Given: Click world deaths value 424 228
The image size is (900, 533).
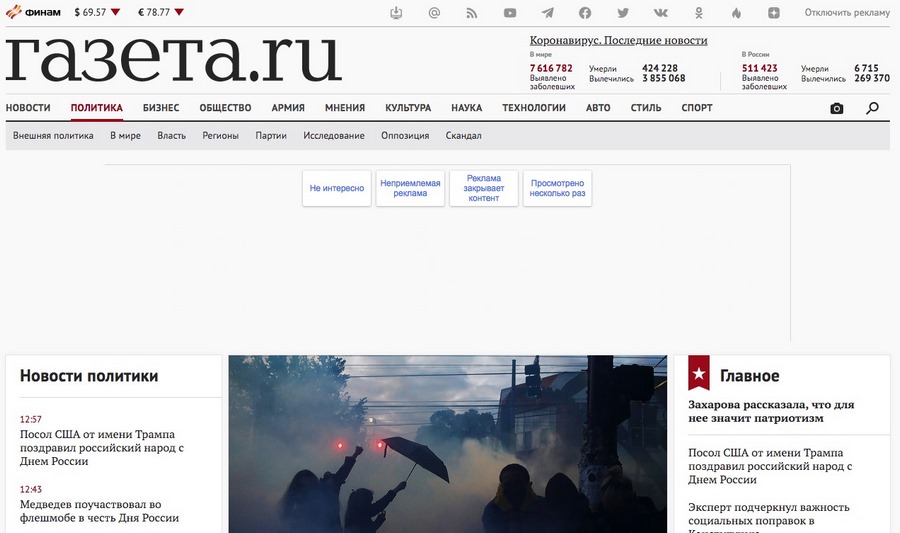Looking at the screenshot, I should [x=660, y=68].
